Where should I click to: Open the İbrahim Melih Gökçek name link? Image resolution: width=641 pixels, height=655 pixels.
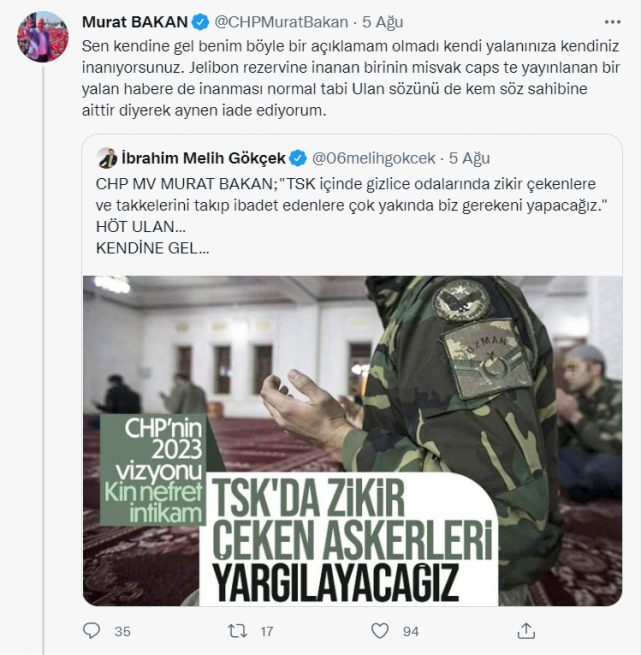click(x=203, y=158)
